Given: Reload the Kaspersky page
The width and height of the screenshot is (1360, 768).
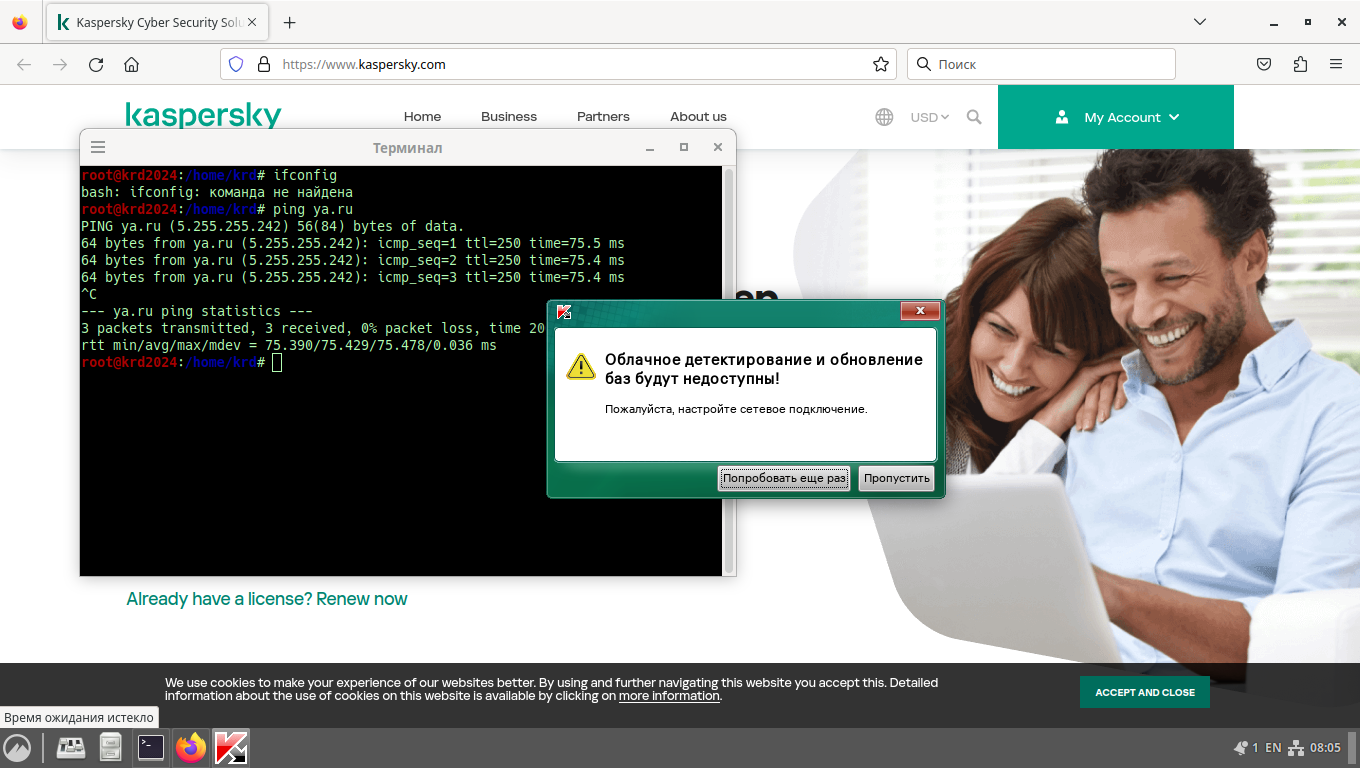Looking at the screenshot, I should click(x=96, y=64).
